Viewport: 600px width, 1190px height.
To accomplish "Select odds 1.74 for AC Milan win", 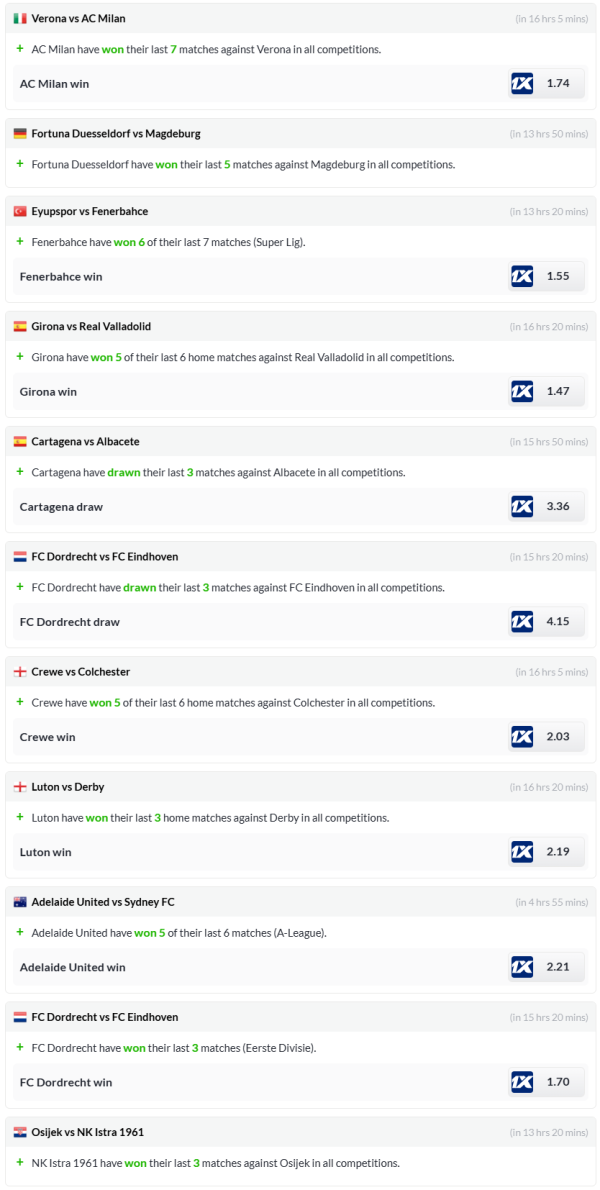I will point(558,83).
